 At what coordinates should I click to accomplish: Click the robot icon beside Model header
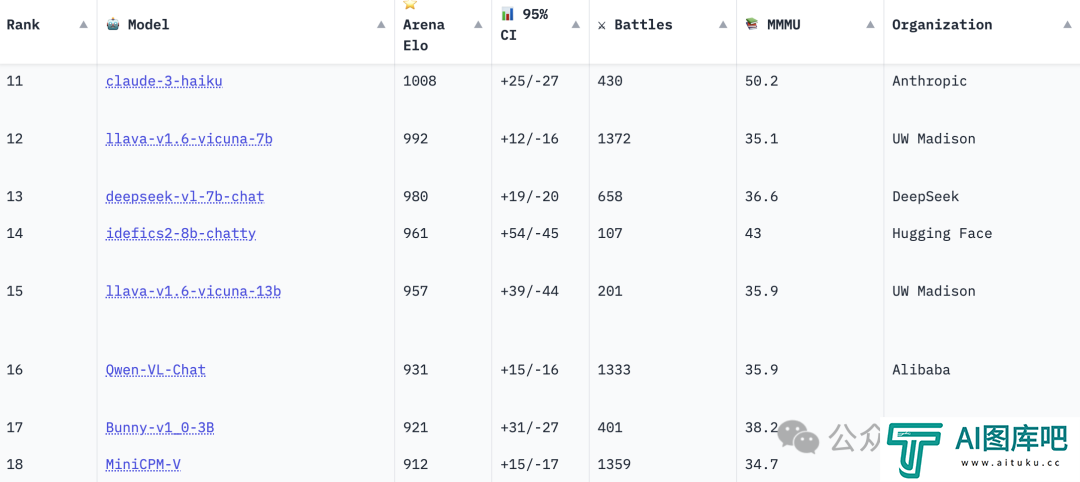point(113,24)
